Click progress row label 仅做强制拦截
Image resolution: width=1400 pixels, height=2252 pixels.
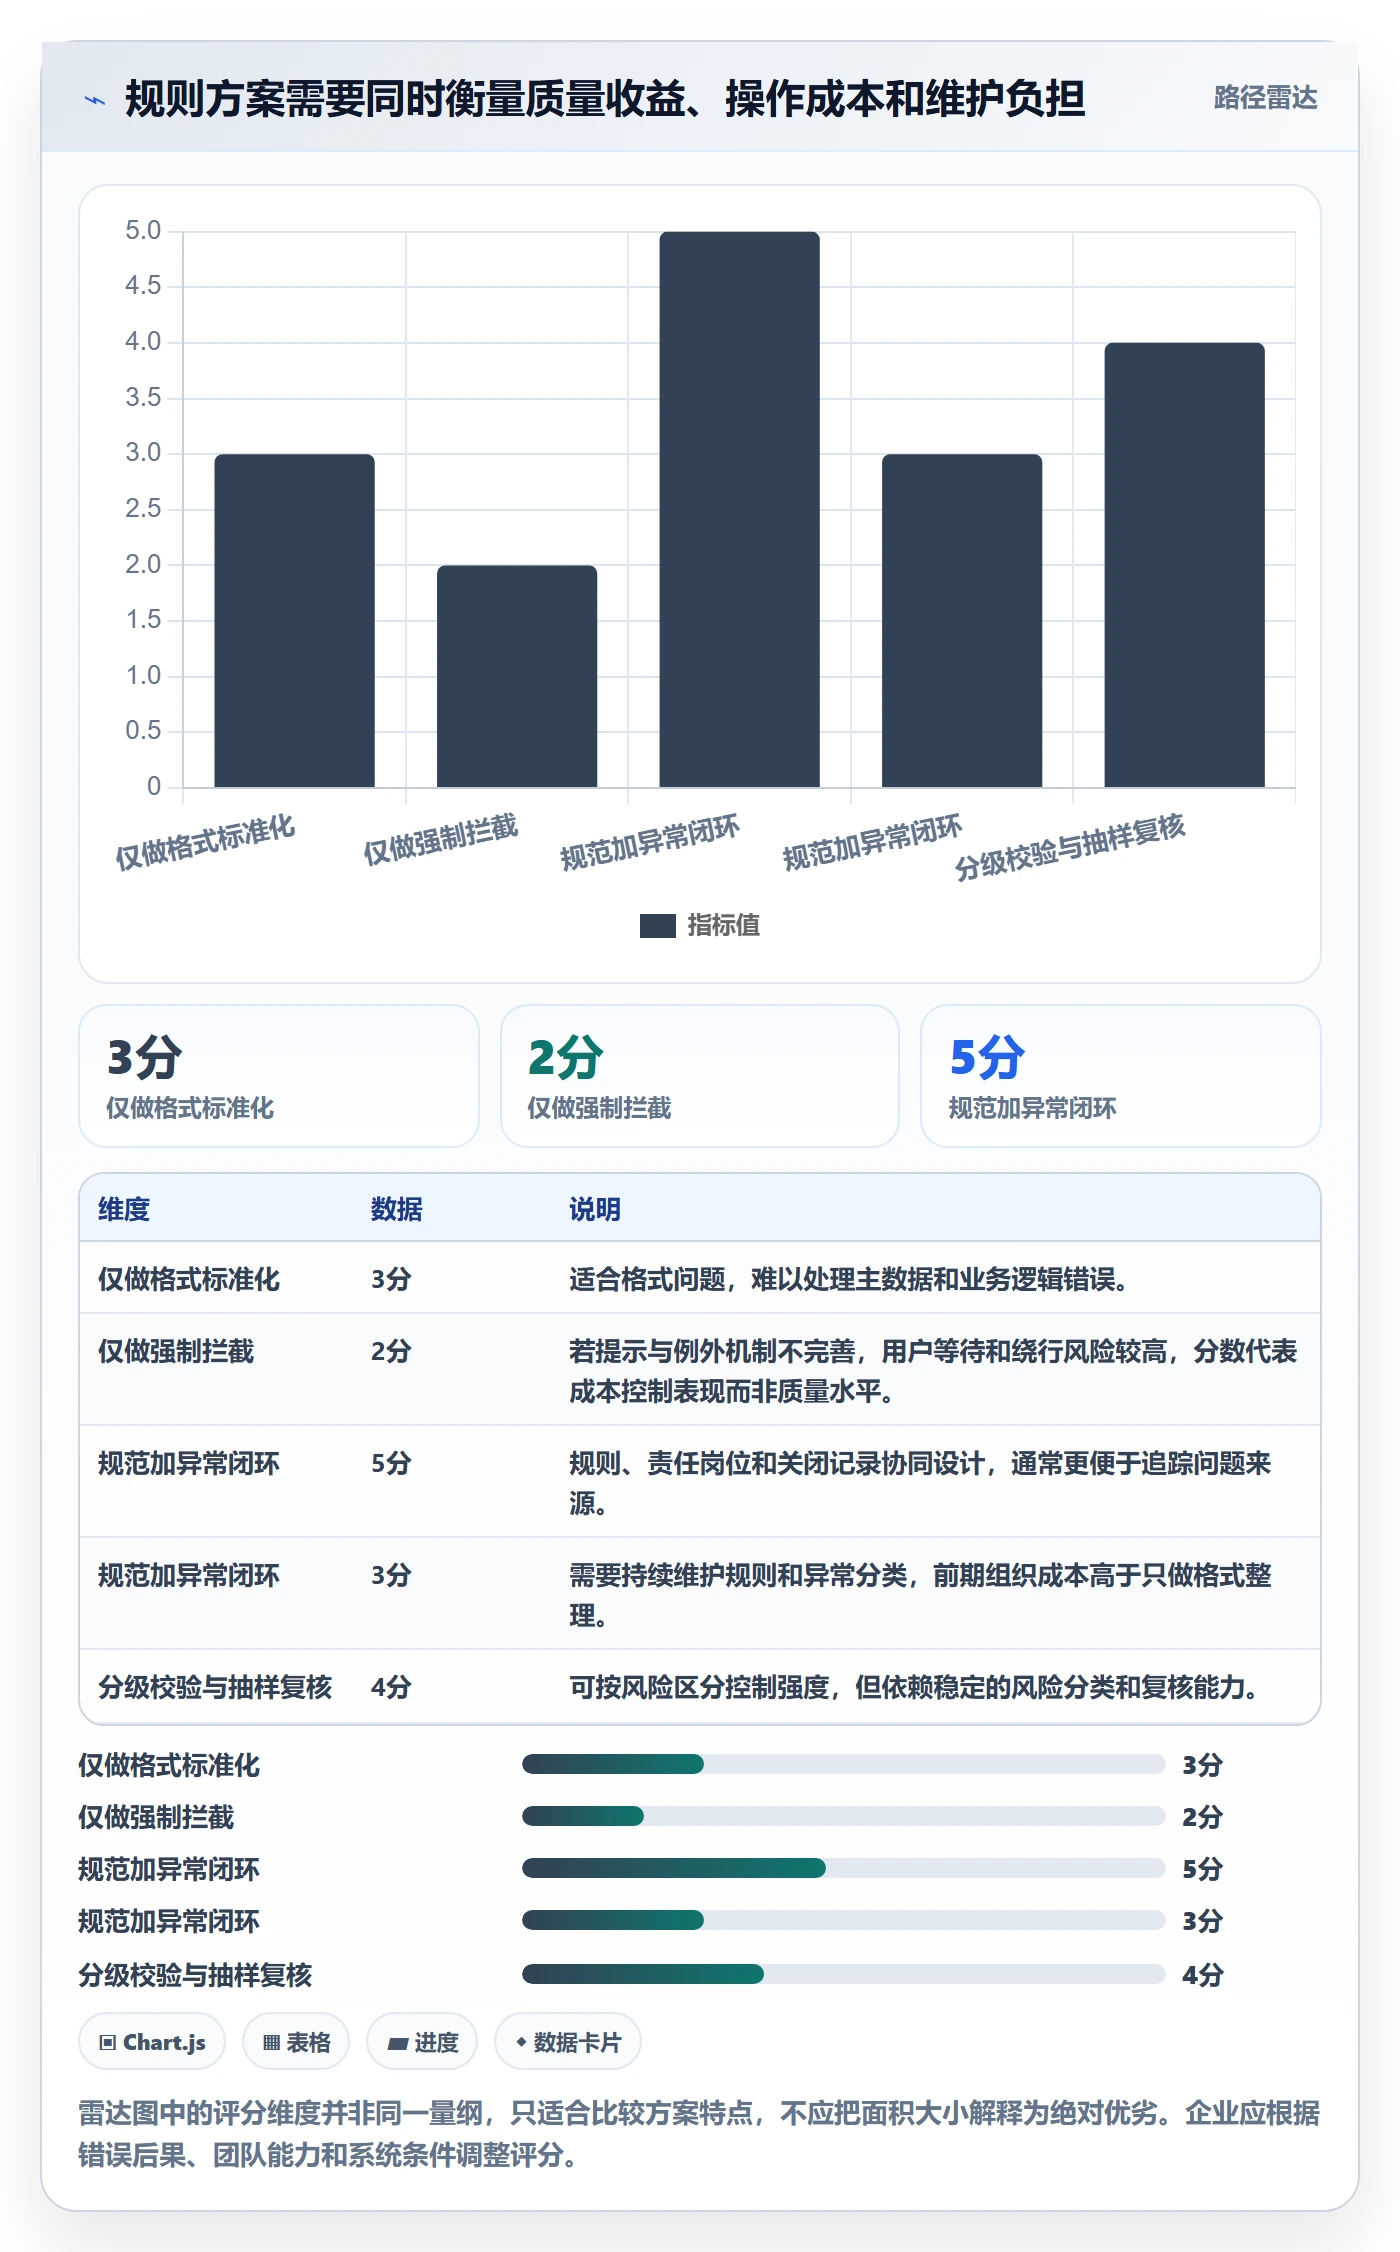(156, 1817)
